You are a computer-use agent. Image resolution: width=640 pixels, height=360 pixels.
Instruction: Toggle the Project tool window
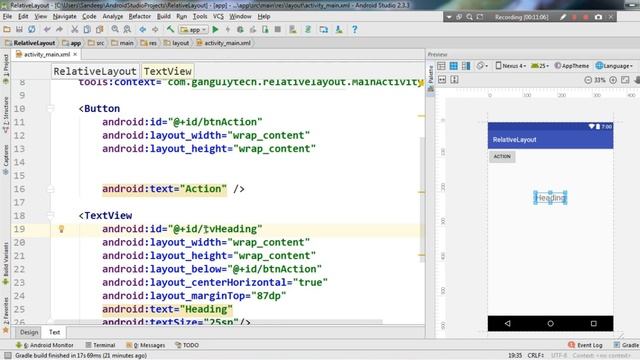6,69
